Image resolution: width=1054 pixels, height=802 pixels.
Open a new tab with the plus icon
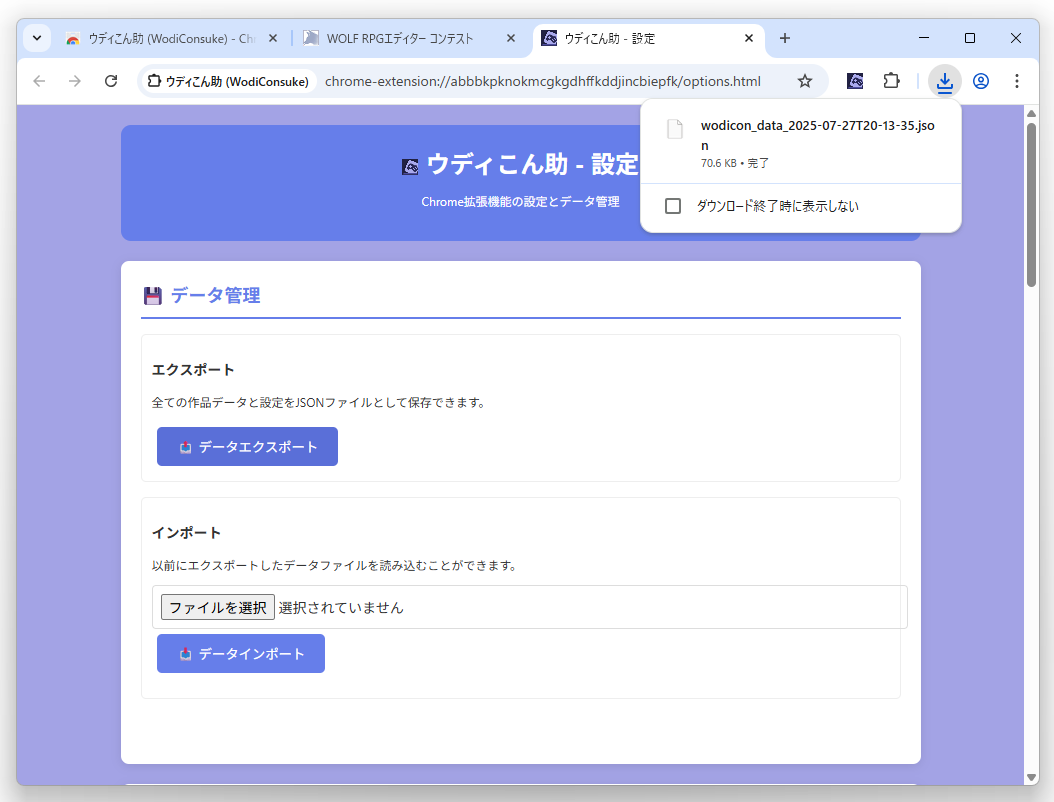coord(784,38)
